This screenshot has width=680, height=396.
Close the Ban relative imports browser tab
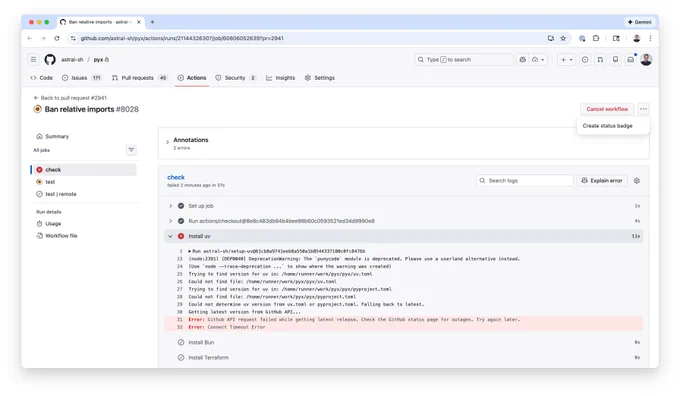click(x=139, y=22)
